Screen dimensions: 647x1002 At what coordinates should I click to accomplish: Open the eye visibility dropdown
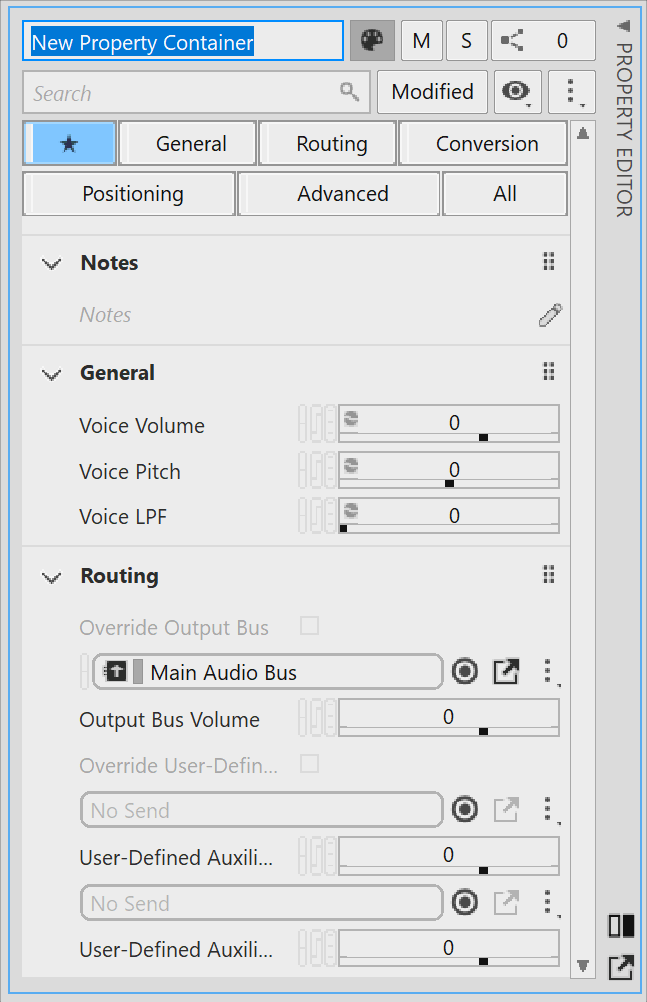tap(517, 92)
